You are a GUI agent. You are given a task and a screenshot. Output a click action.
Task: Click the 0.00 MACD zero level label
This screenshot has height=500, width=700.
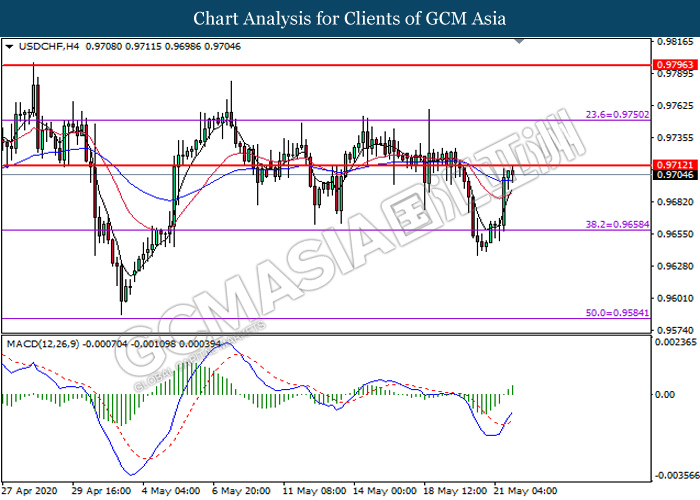click(665, 394)
